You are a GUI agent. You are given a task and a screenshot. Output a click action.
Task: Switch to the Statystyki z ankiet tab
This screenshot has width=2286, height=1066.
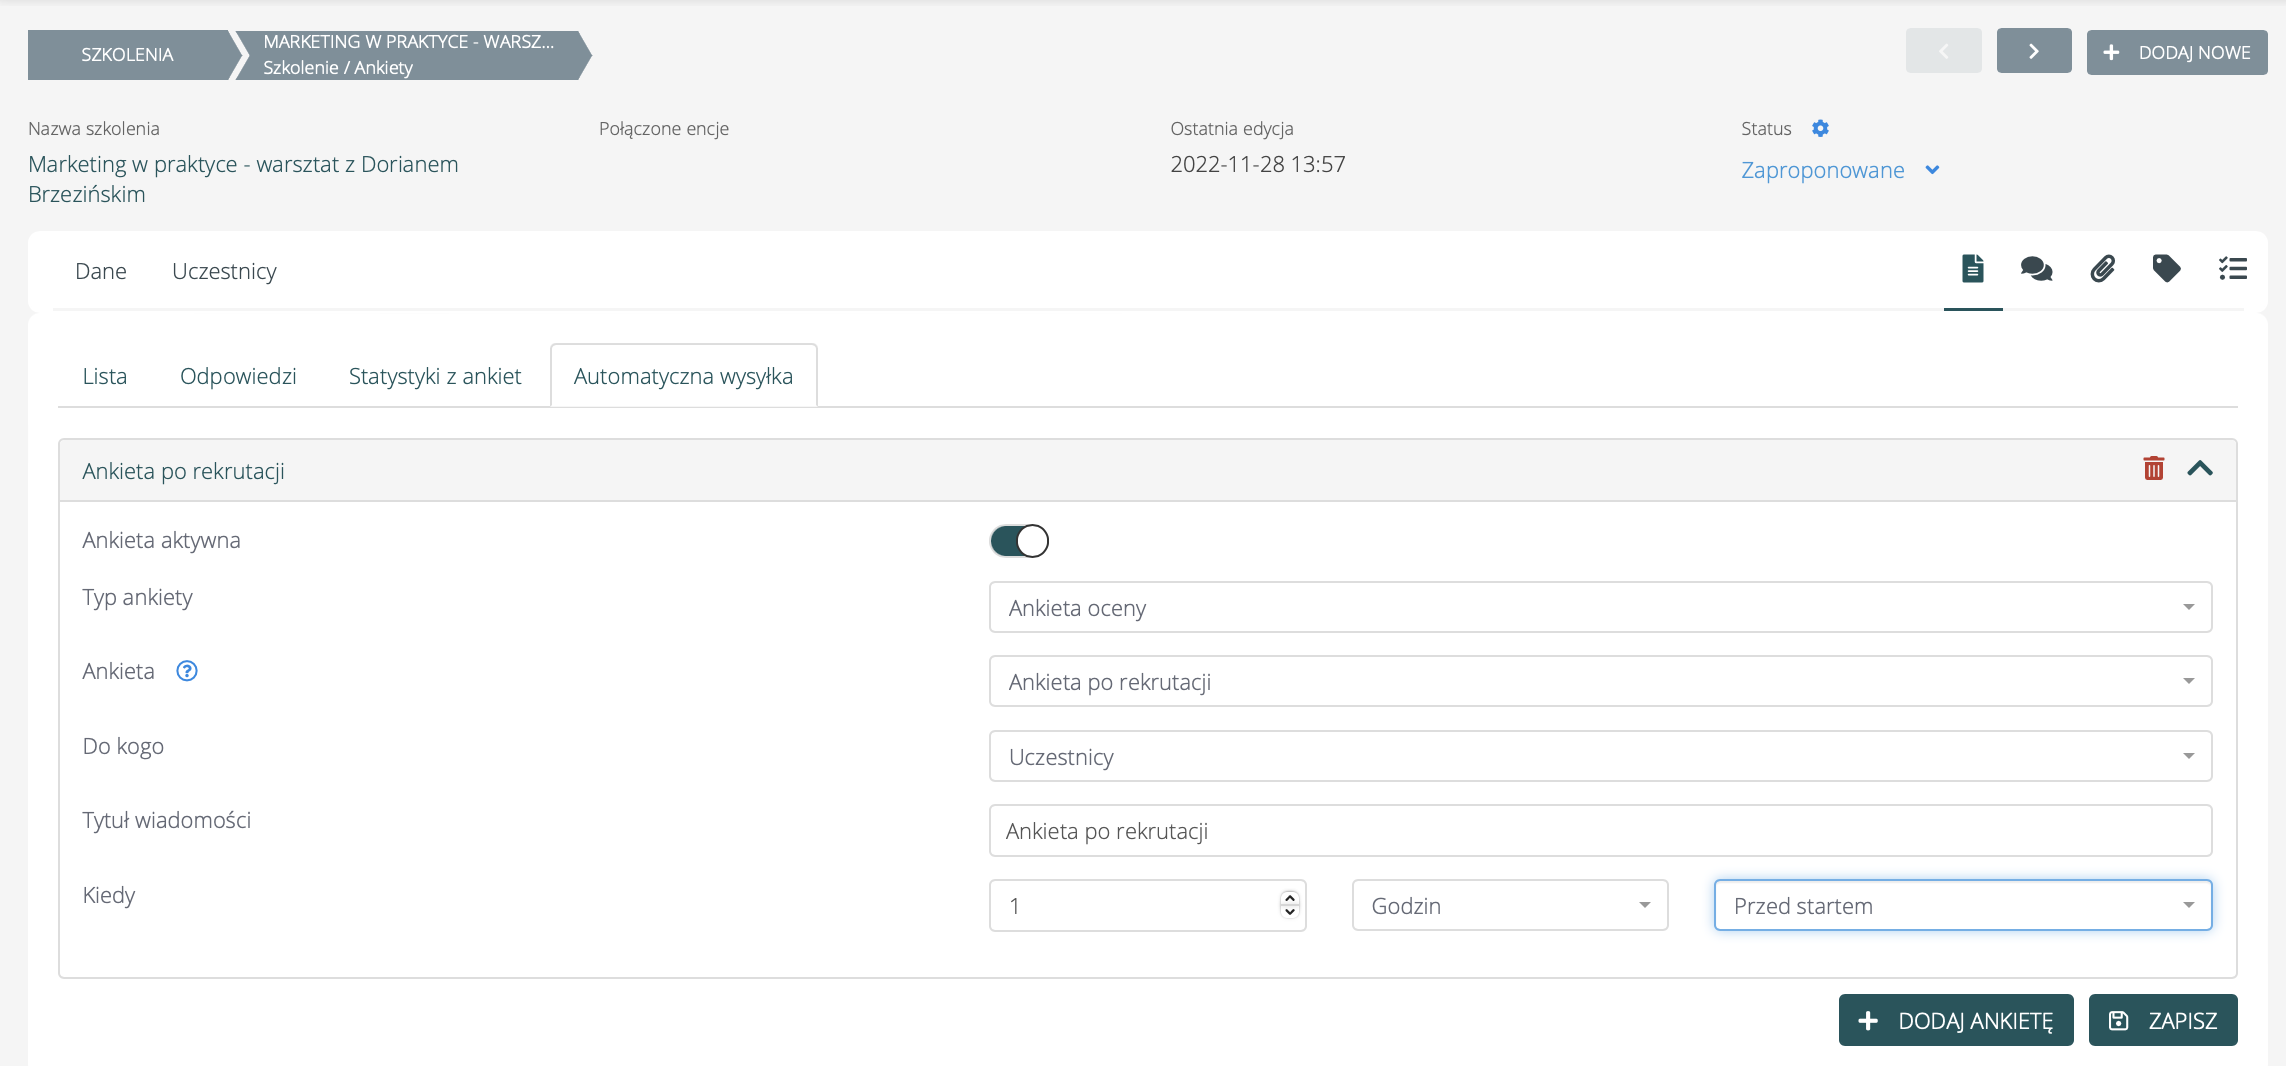[435, 377]
